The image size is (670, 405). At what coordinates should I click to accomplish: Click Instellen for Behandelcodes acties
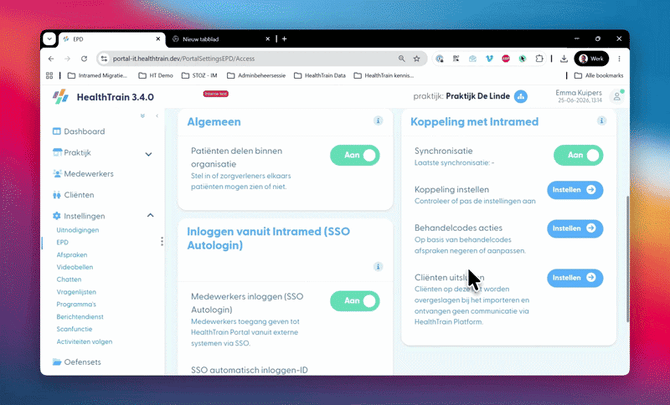click(575, 229)
